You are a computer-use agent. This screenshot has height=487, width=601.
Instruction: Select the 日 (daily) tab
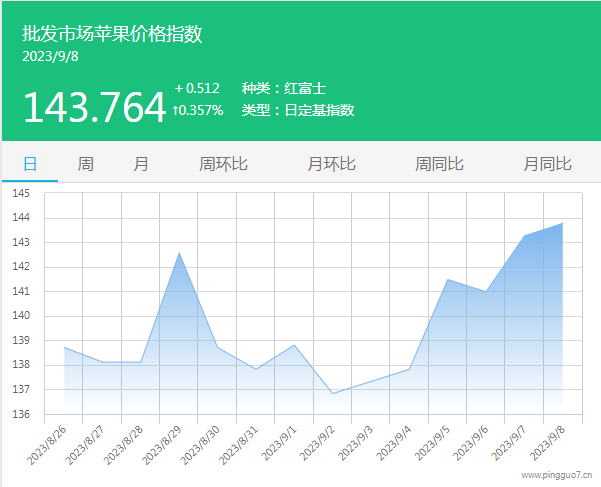[30, 164]
